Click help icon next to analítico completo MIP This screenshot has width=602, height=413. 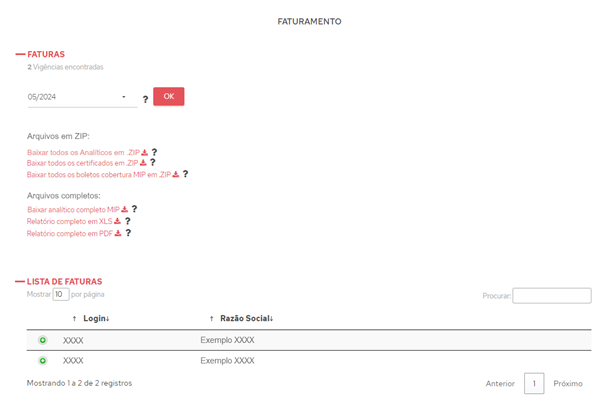[134, 209]
